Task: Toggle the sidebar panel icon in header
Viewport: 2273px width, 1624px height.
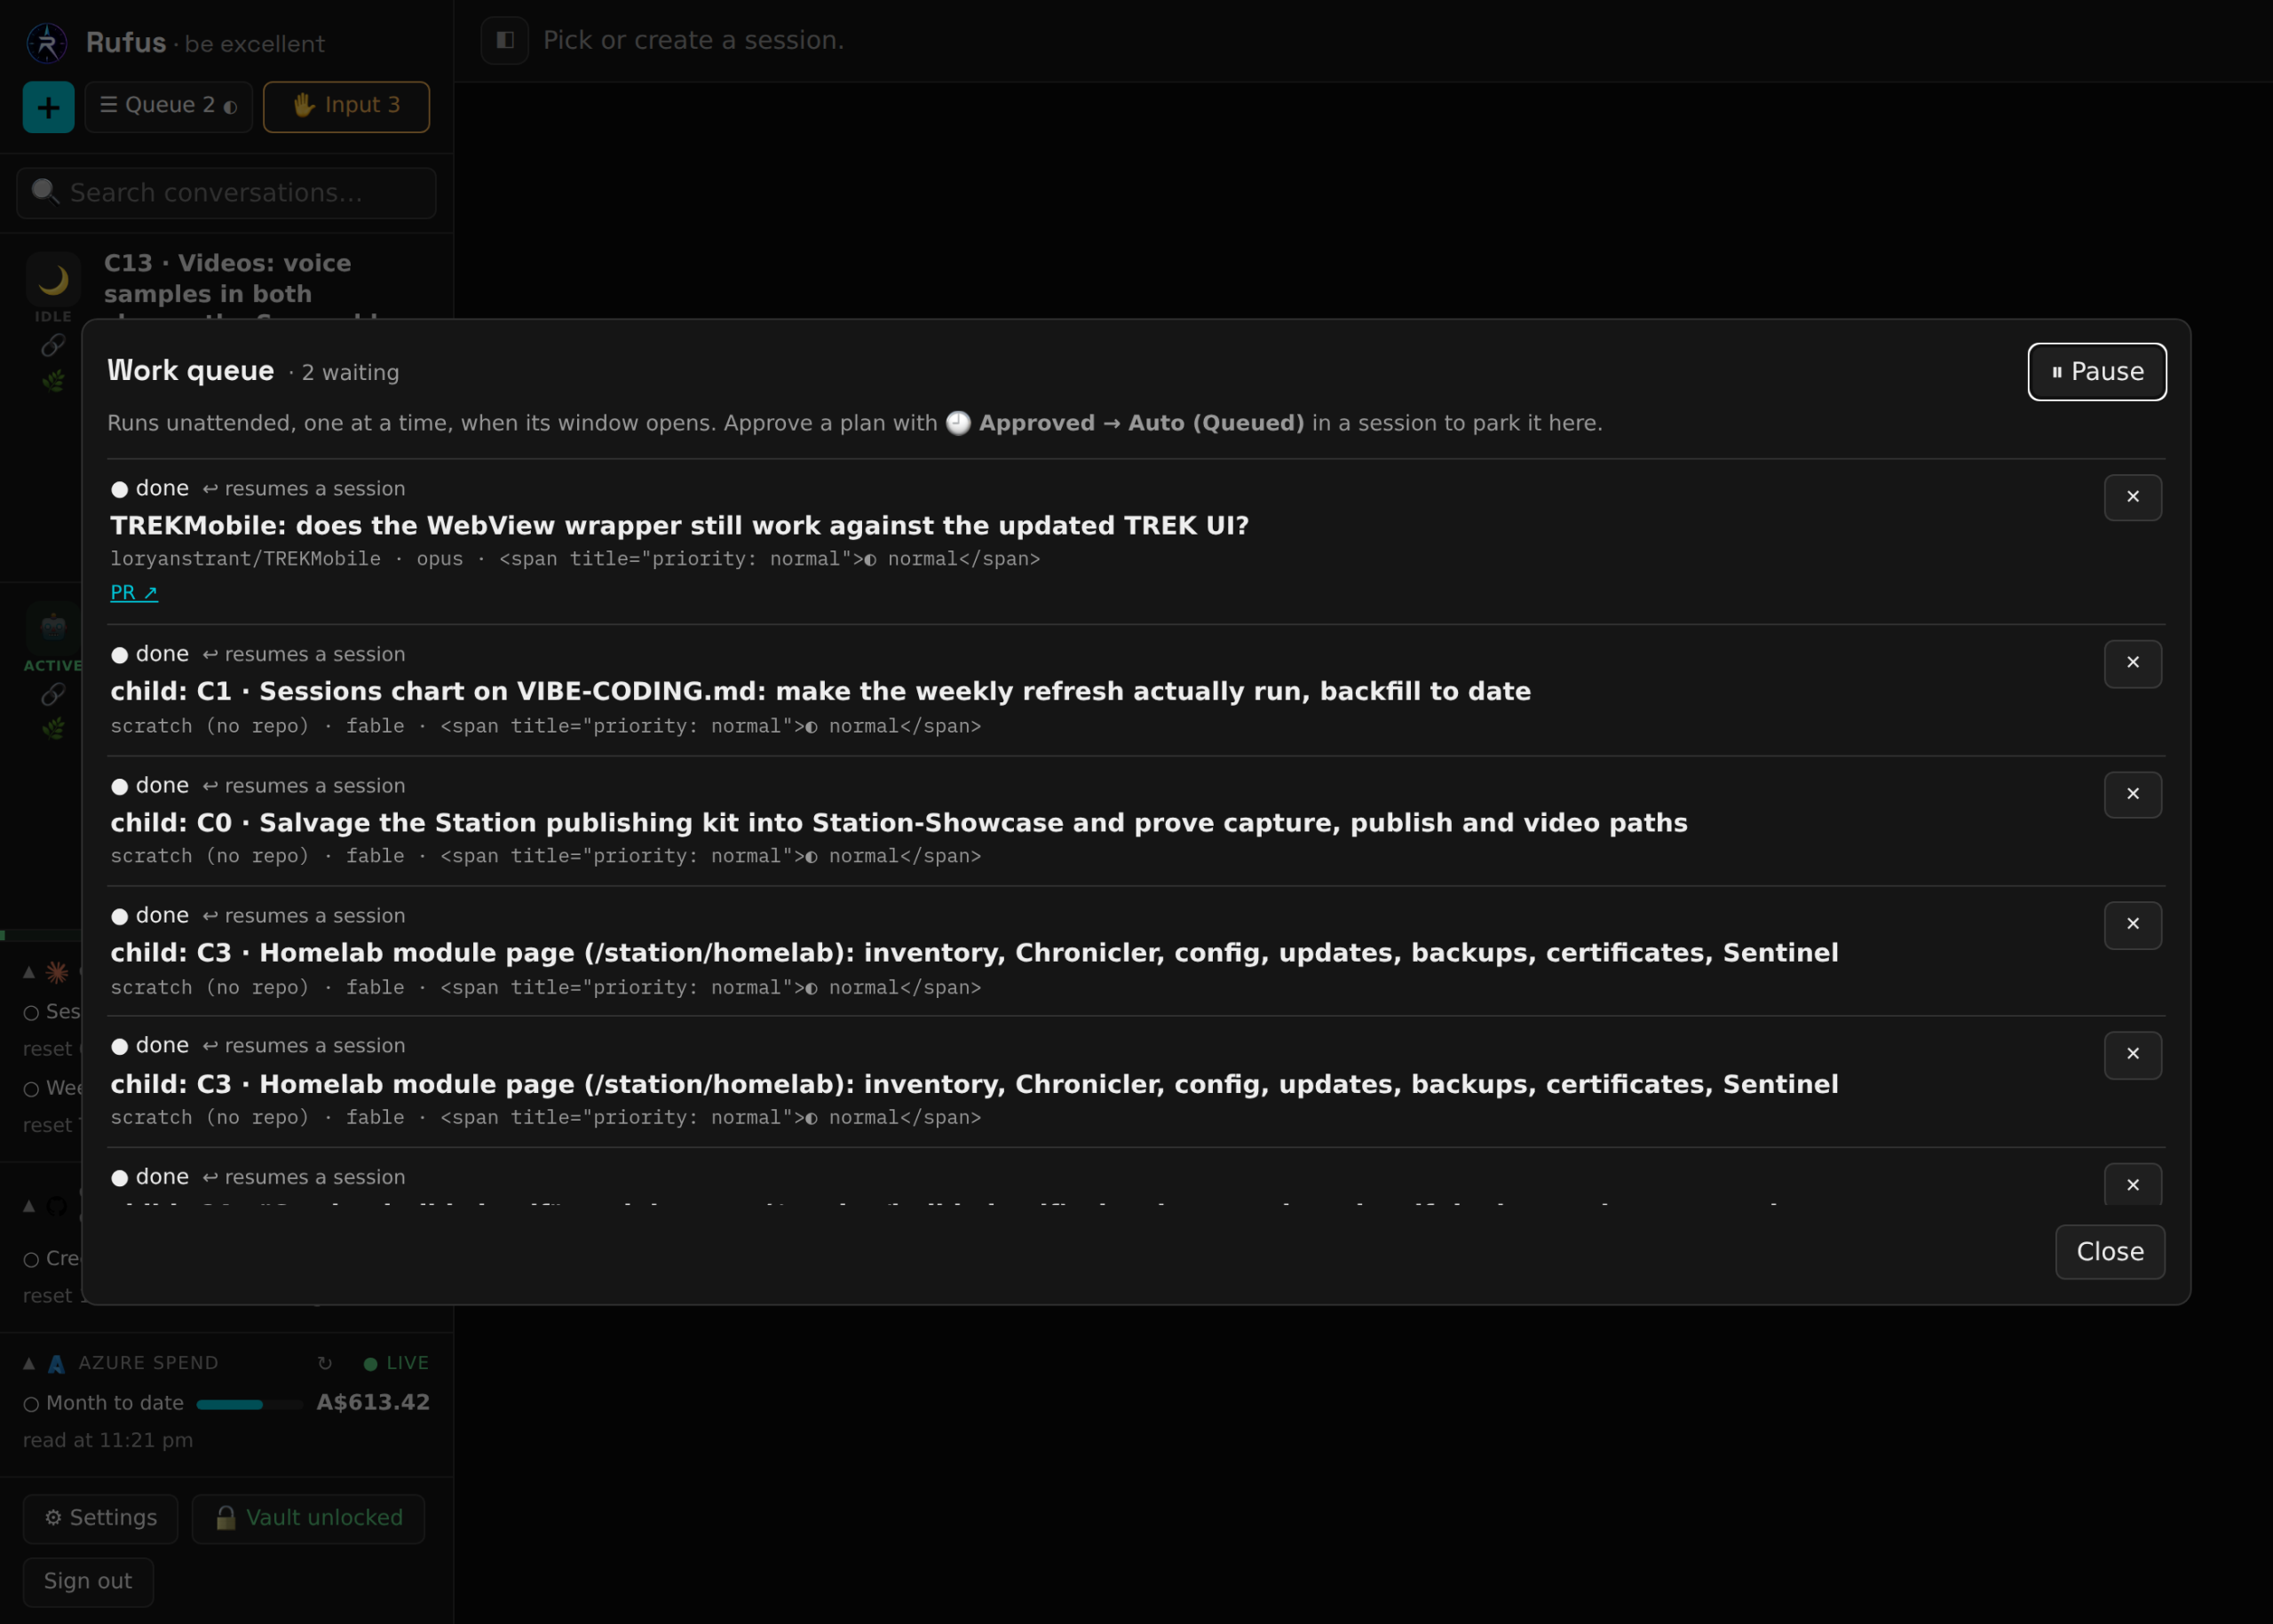Action: 505,40
